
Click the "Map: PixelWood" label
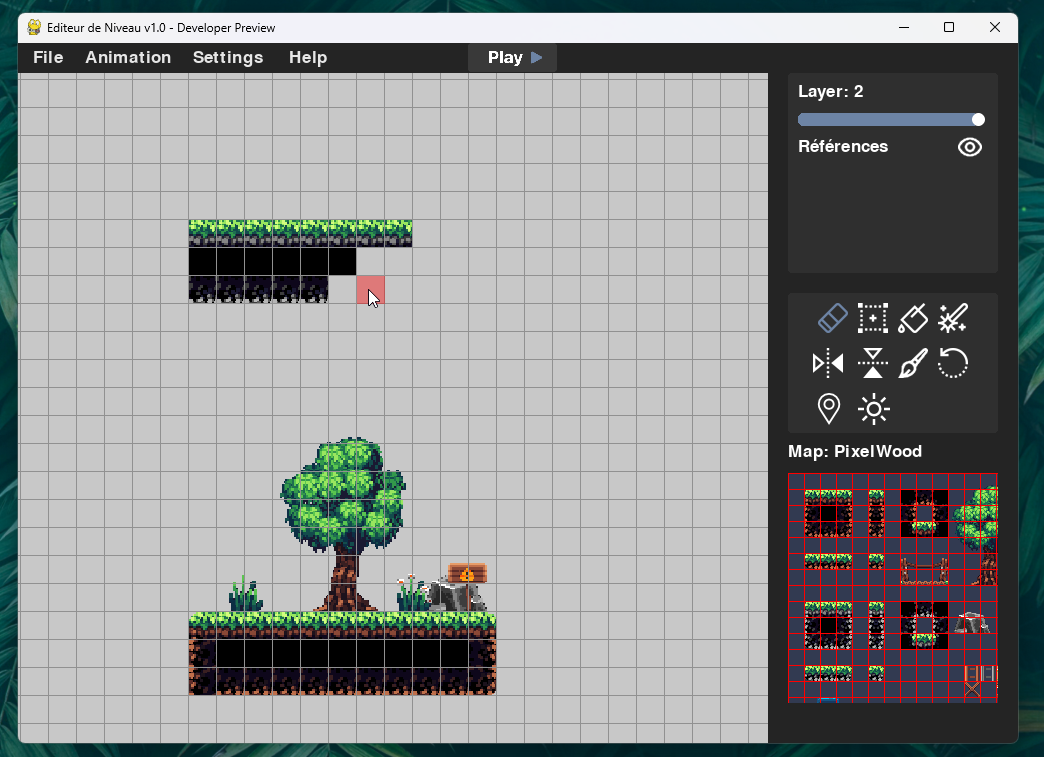click(x=855, y=451)
